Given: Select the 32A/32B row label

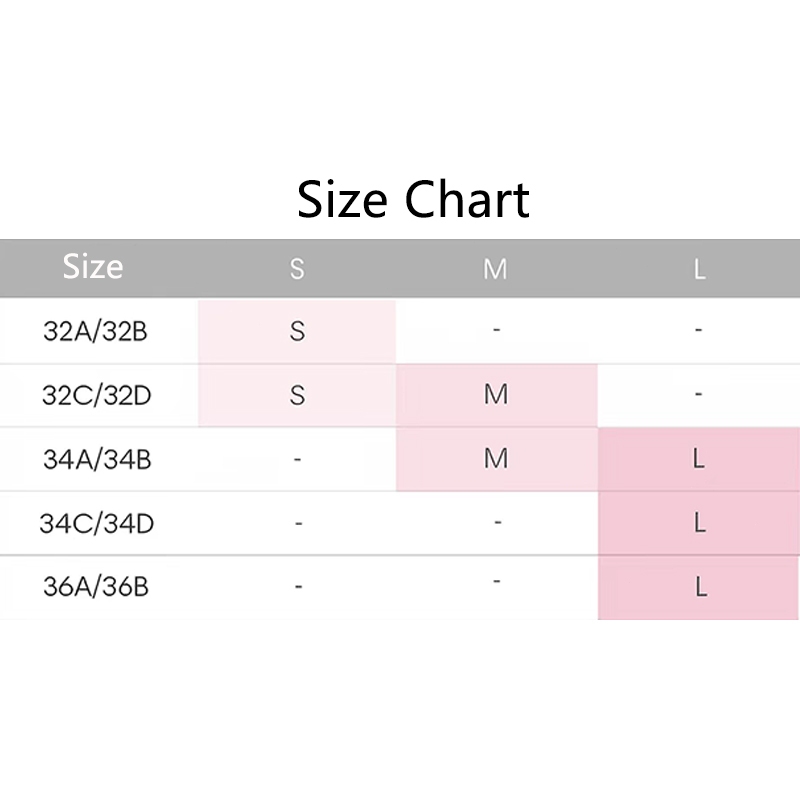Looking at the screenshot, I should click(x=95, y=331).
